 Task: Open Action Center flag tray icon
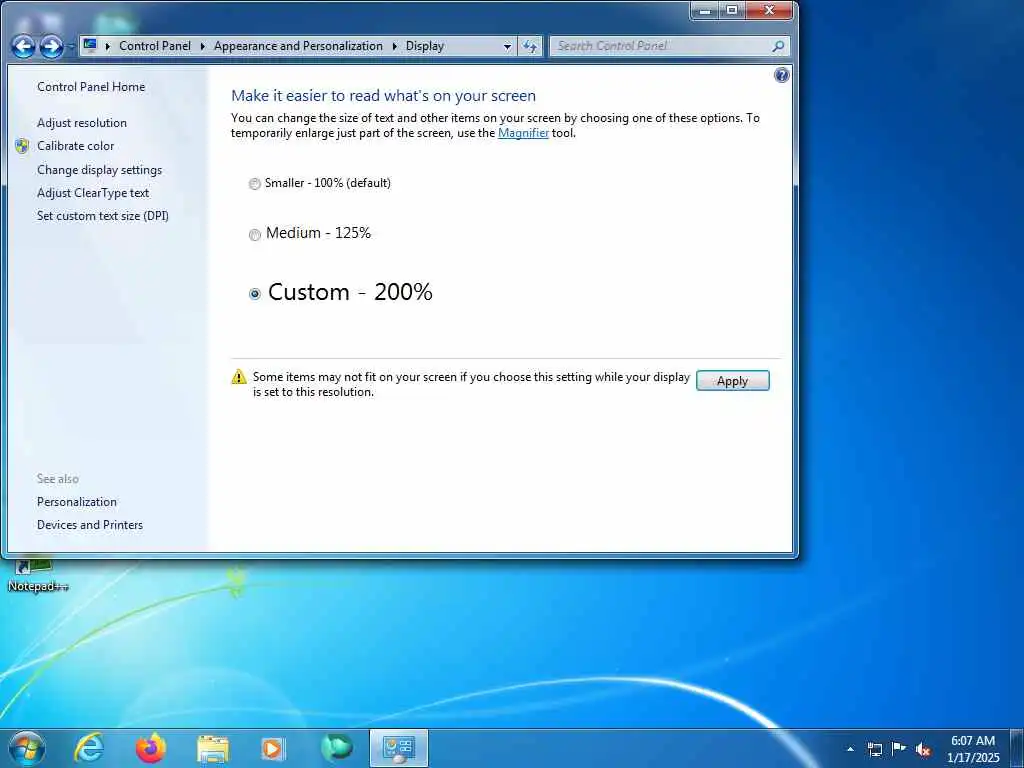[899, 749]
